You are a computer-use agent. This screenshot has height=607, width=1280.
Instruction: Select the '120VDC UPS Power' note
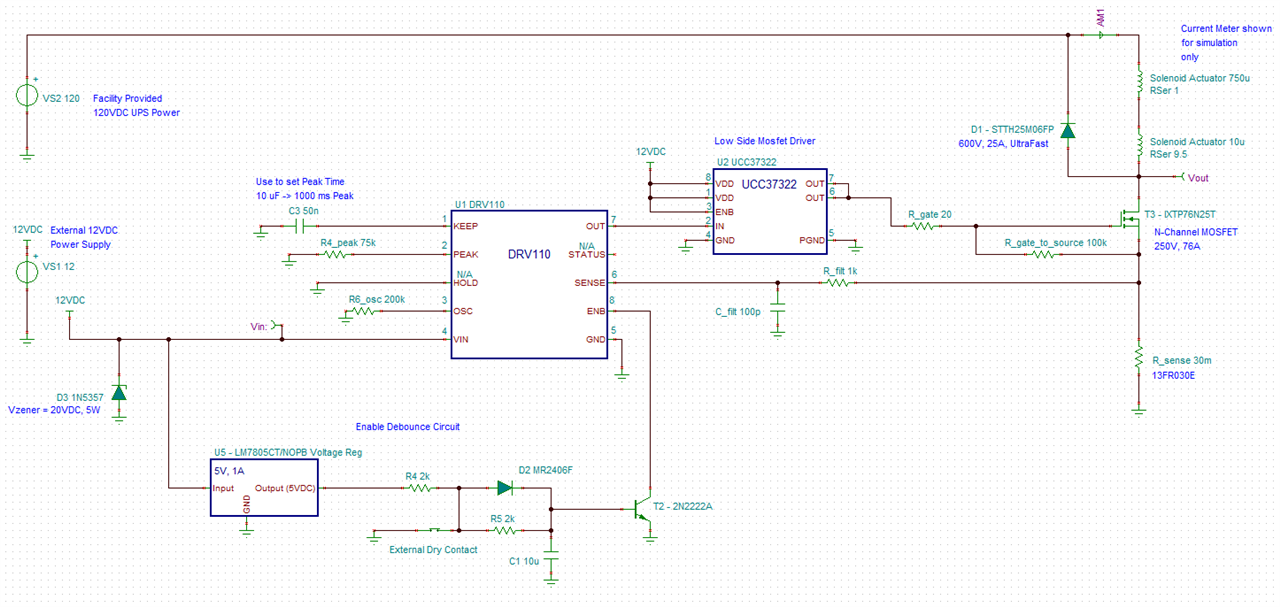click(136, 113)
